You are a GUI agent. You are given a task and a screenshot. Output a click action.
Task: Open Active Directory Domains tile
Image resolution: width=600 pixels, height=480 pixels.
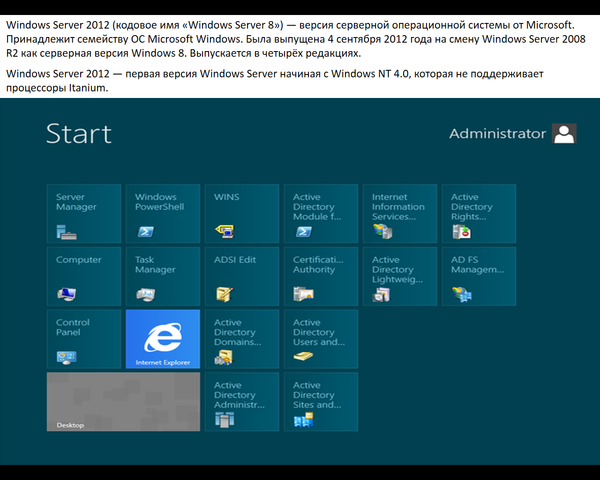(241, 339)
